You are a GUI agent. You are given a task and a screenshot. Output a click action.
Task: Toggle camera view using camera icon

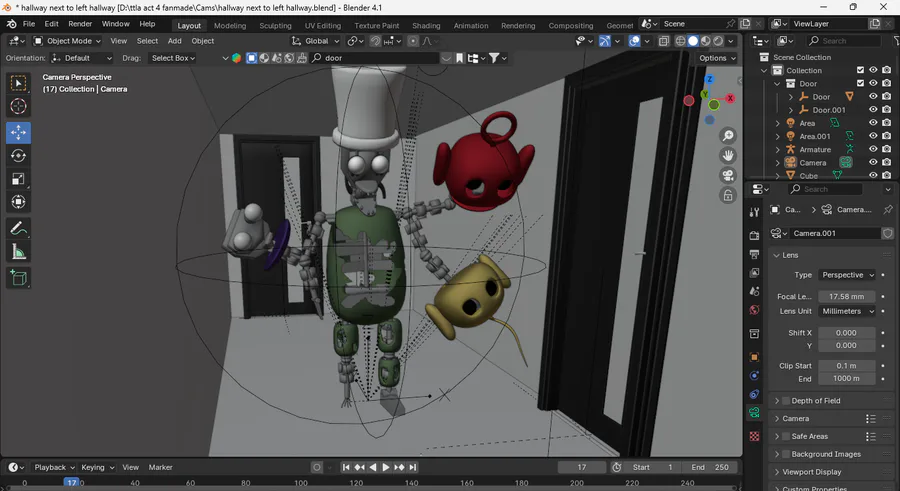pyautogui.click(x=728, y=175)
